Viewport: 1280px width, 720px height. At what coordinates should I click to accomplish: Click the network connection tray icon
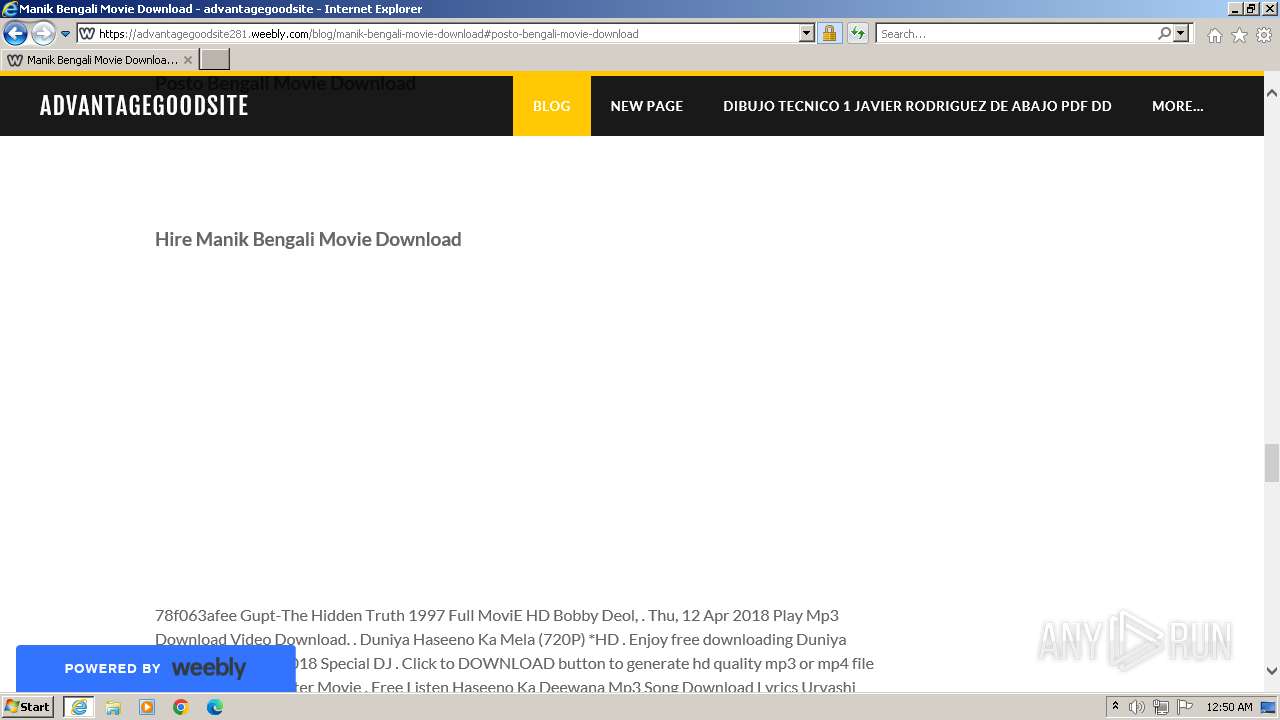[1161, 707]
